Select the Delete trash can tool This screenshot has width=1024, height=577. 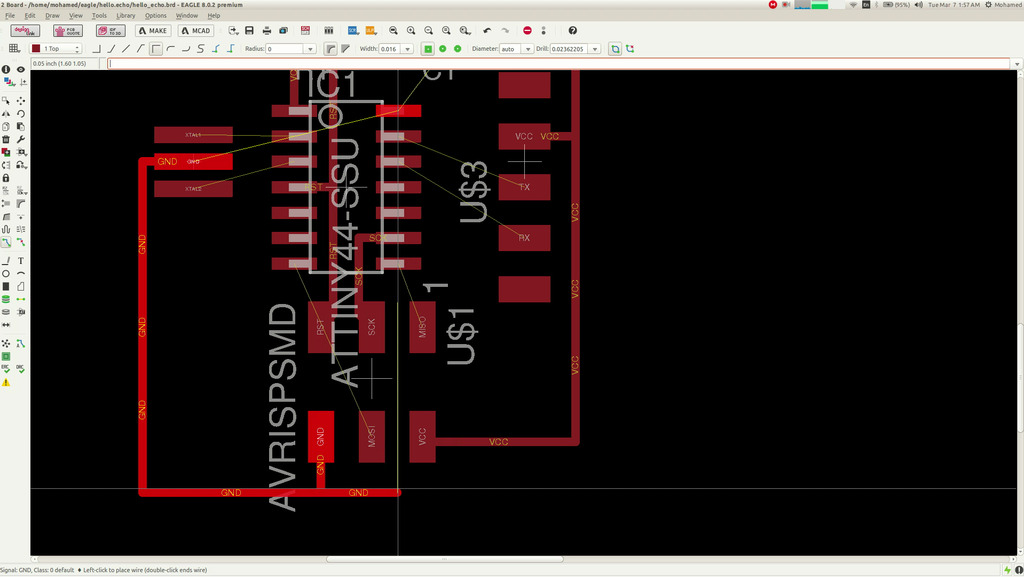pos(6,140)
